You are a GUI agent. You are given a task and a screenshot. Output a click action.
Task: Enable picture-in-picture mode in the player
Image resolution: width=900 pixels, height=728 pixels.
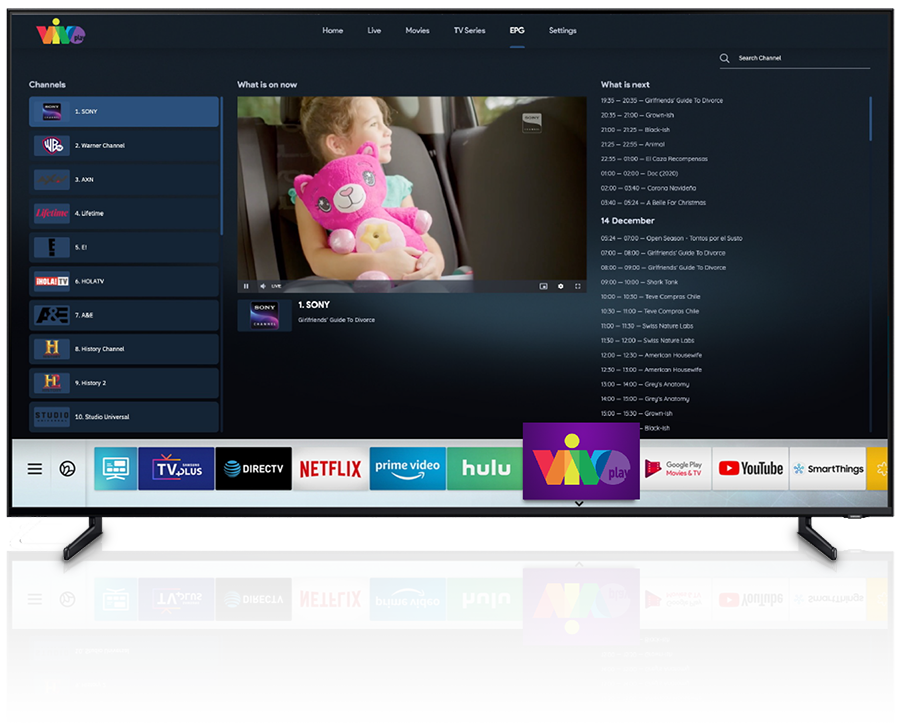543,286
